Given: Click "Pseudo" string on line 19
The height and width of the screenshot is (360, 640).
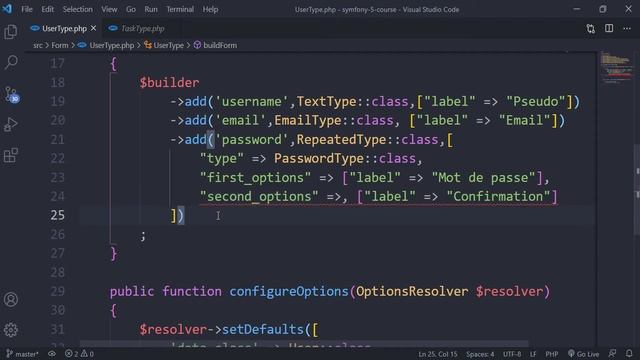Looking at the screenshot, I should click(536, 102).
